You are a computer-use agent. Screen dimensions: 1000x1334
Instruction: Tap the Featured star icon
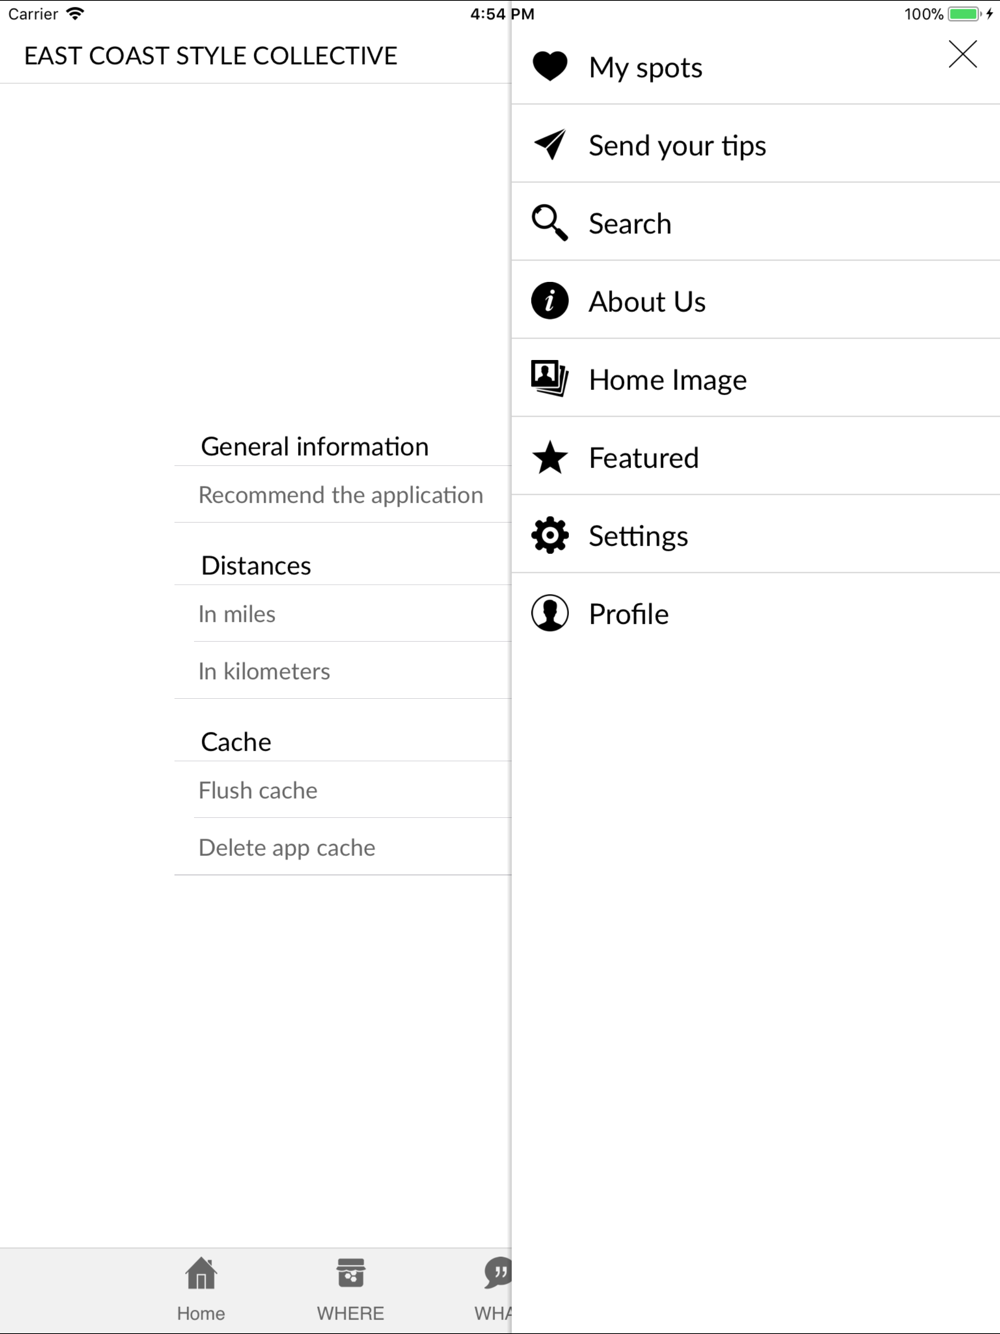coord(550,457)
